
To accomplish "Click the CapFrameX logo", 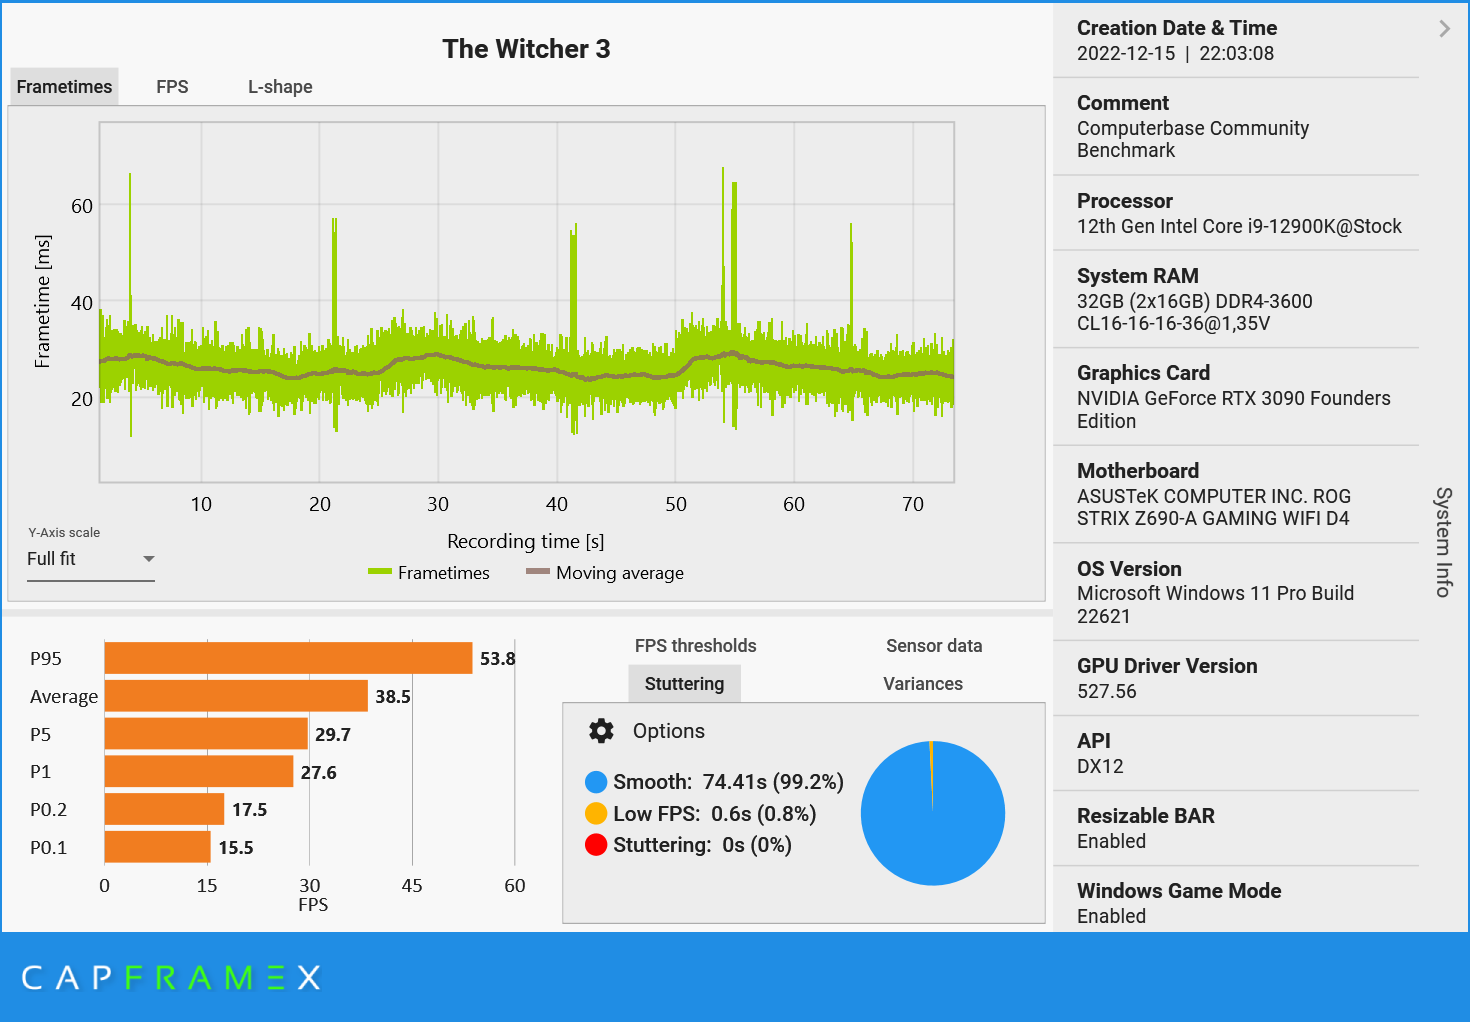I will pyautogui.click(x=170, y=977).
